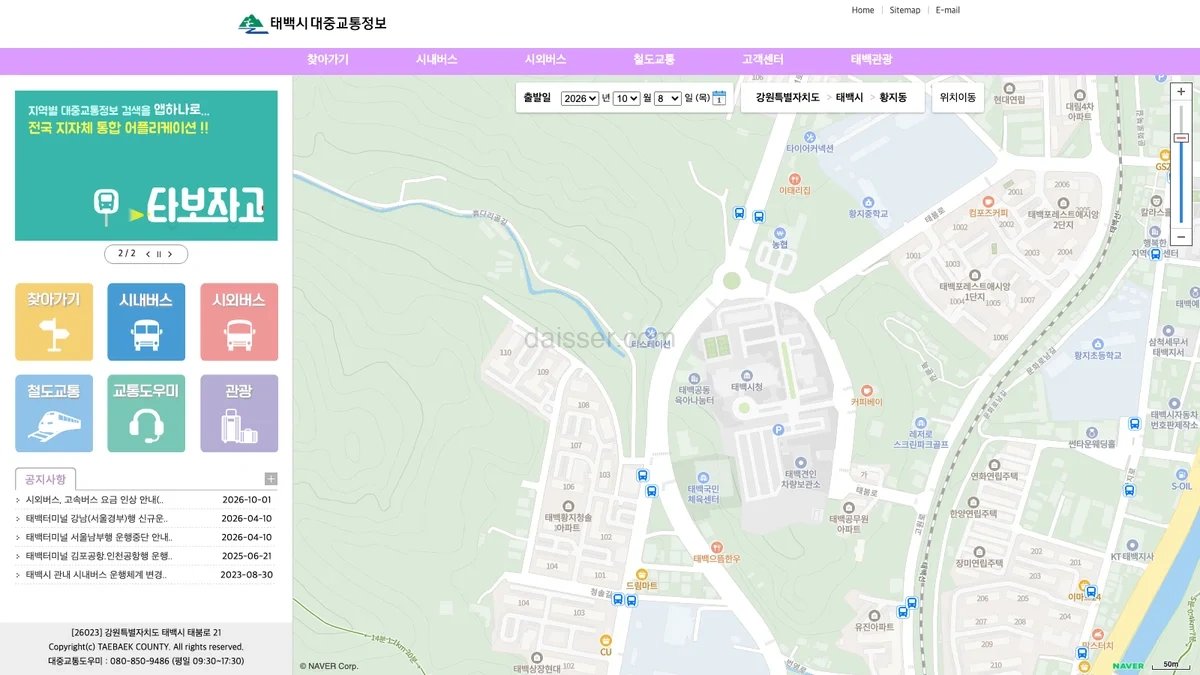
Task: Click the 타이어커넥션 map marker icon
Action: coord(810,135)
